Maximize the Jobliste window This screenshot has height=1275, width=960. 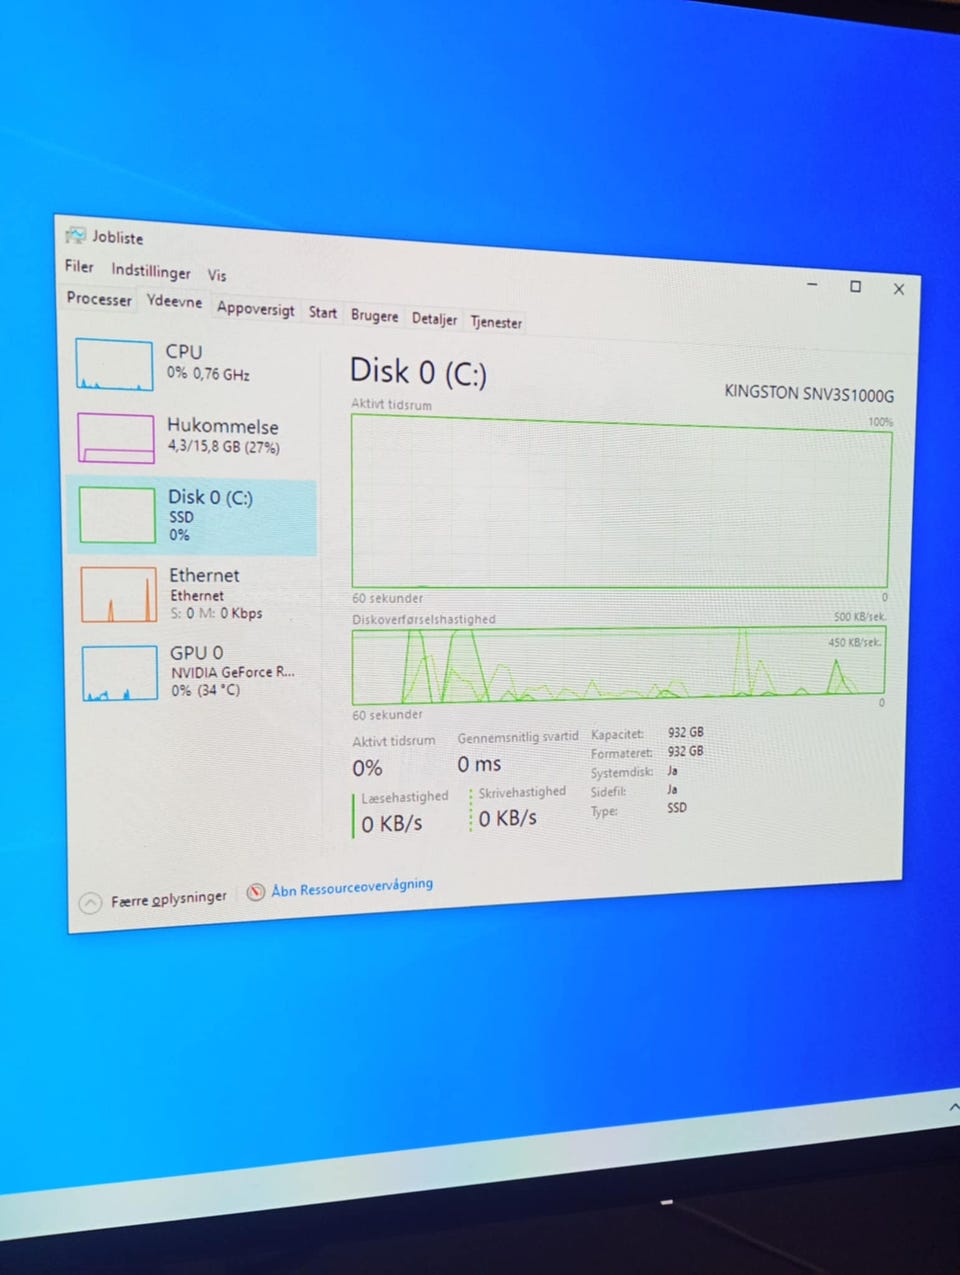coord(855,286)
